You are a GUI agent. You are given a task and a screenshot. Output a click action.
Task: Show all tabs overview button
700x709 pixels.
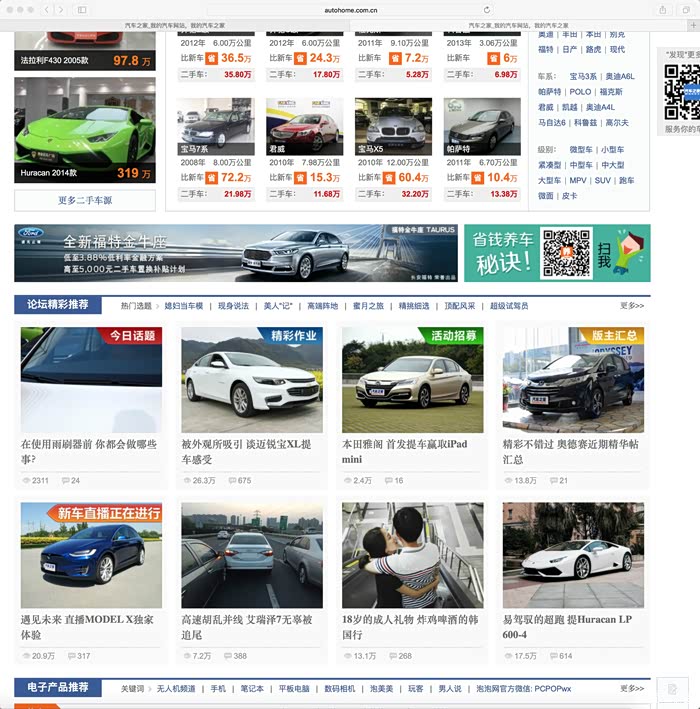[686, 9]
